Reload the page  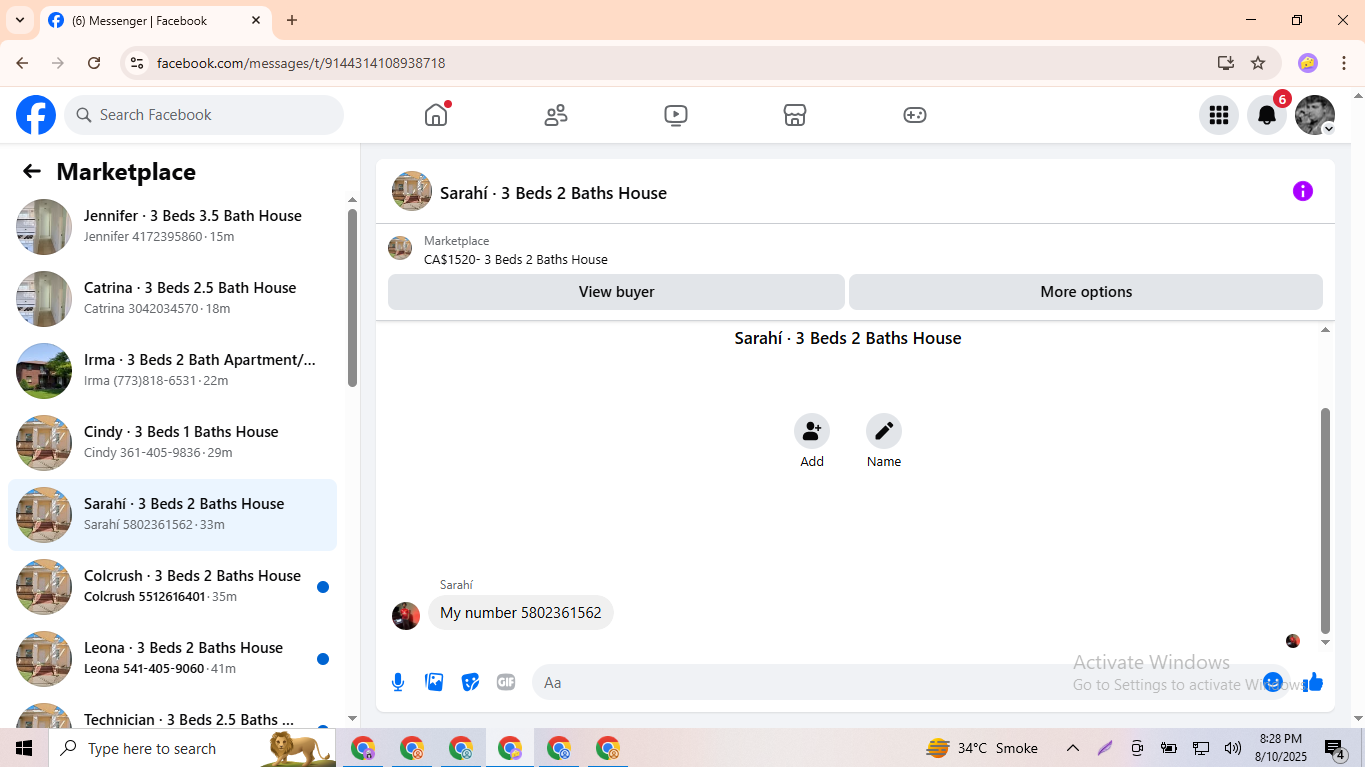pyautogui.click(x=94, y=63)
